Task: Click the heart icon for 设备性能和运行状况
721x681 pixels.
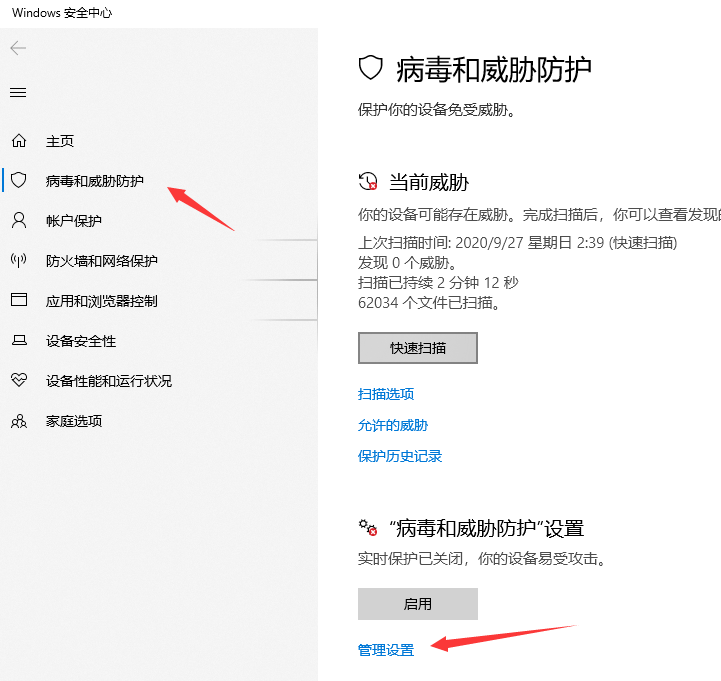Action: (18, 381)
